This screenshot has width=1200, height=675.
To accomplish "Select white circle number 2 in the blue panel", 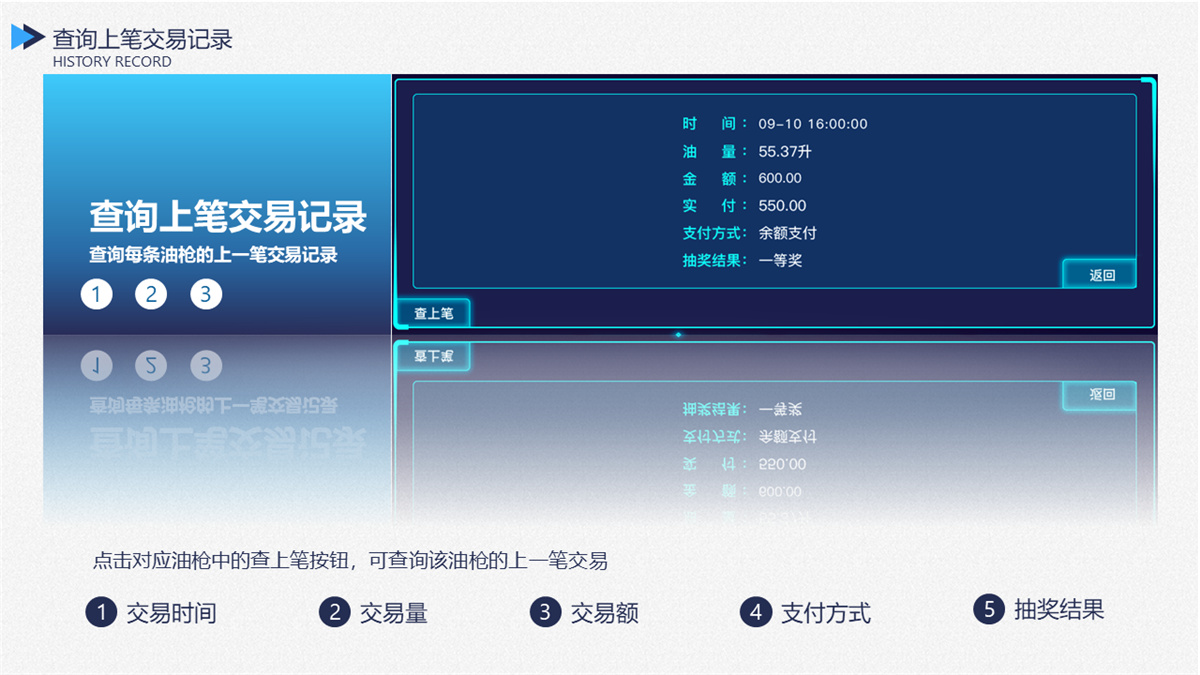I will click(151, 295).
